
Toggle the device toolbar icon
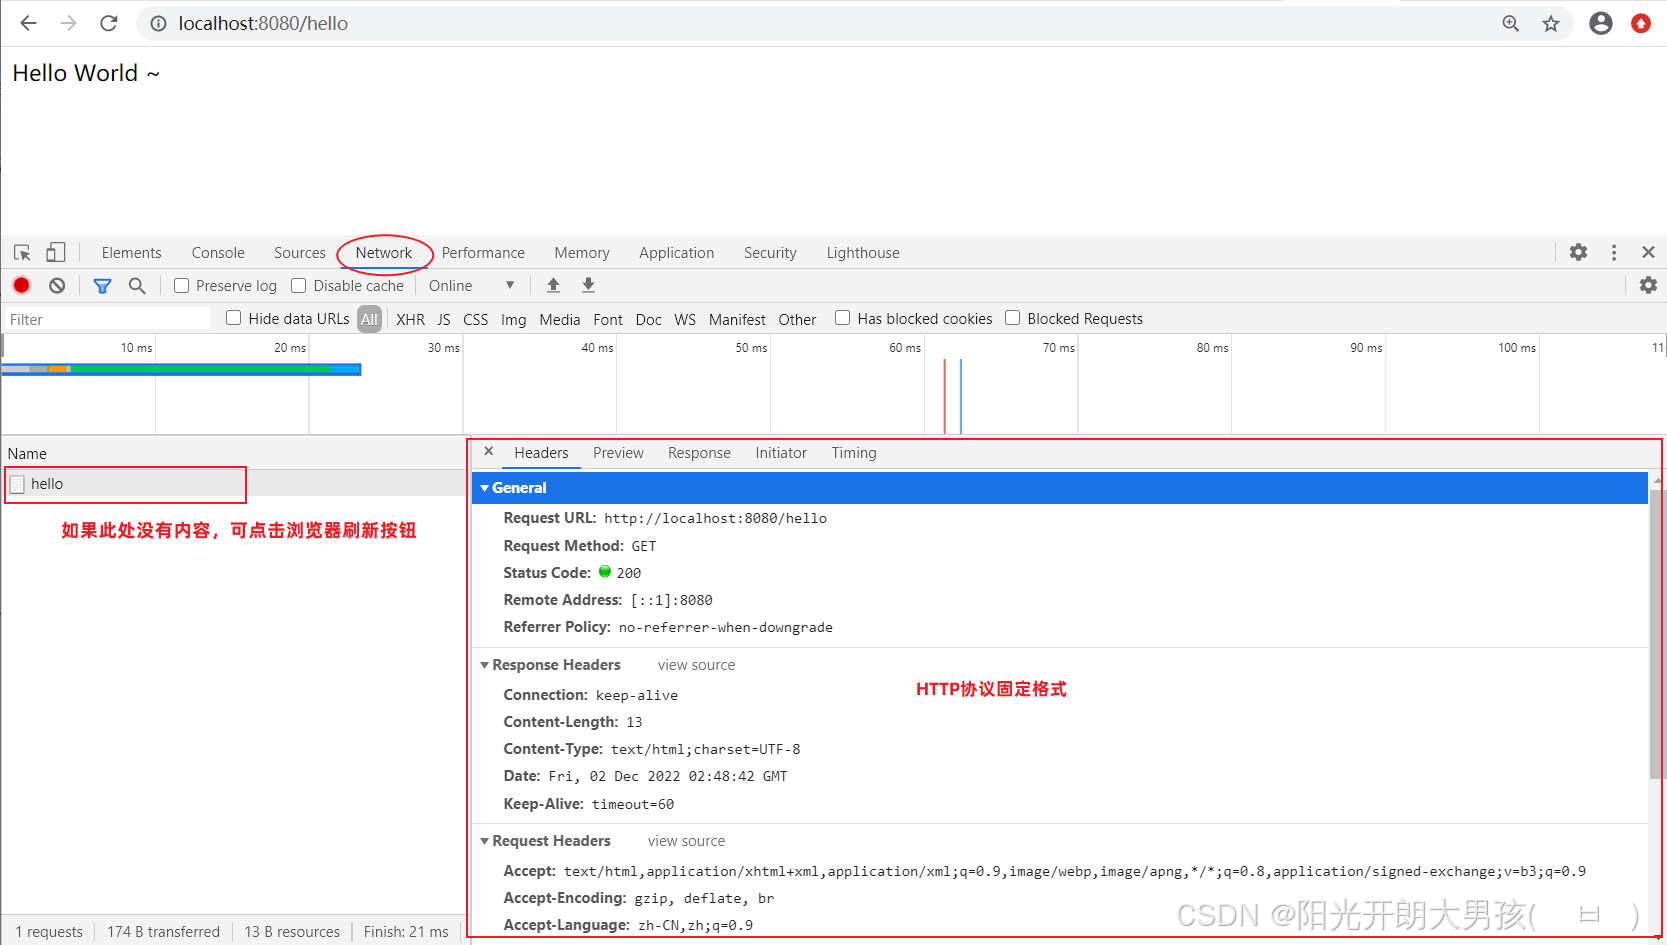click(x=56, y=252)
